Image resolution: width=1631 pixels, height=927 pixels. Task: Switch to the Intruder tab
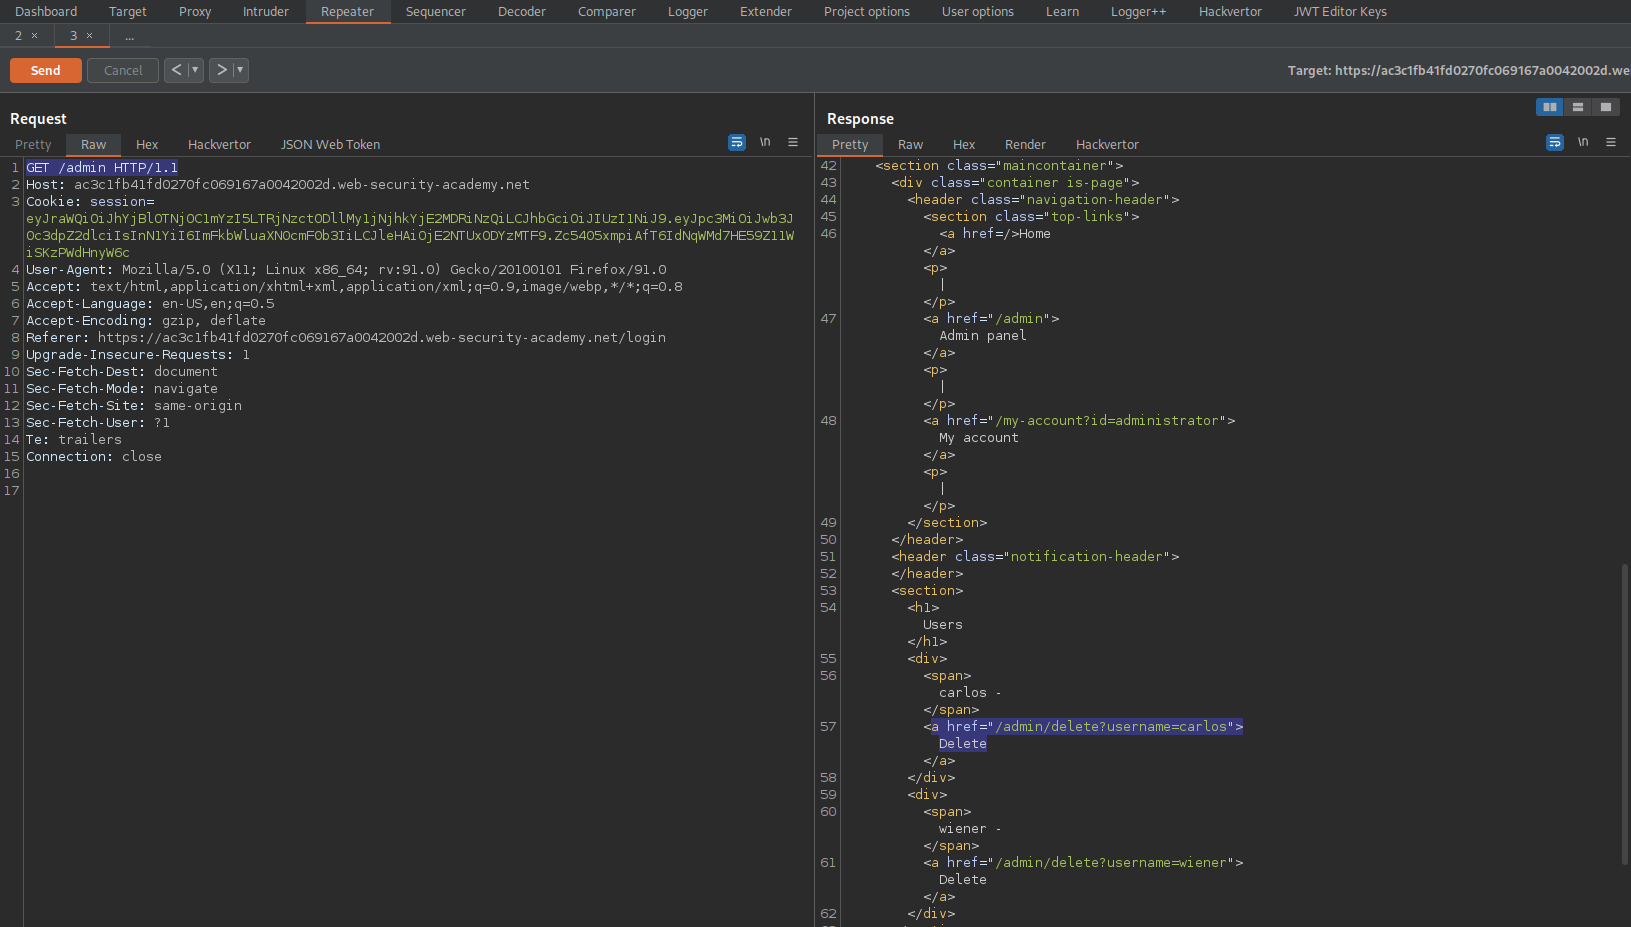click(x=266, y=12)
